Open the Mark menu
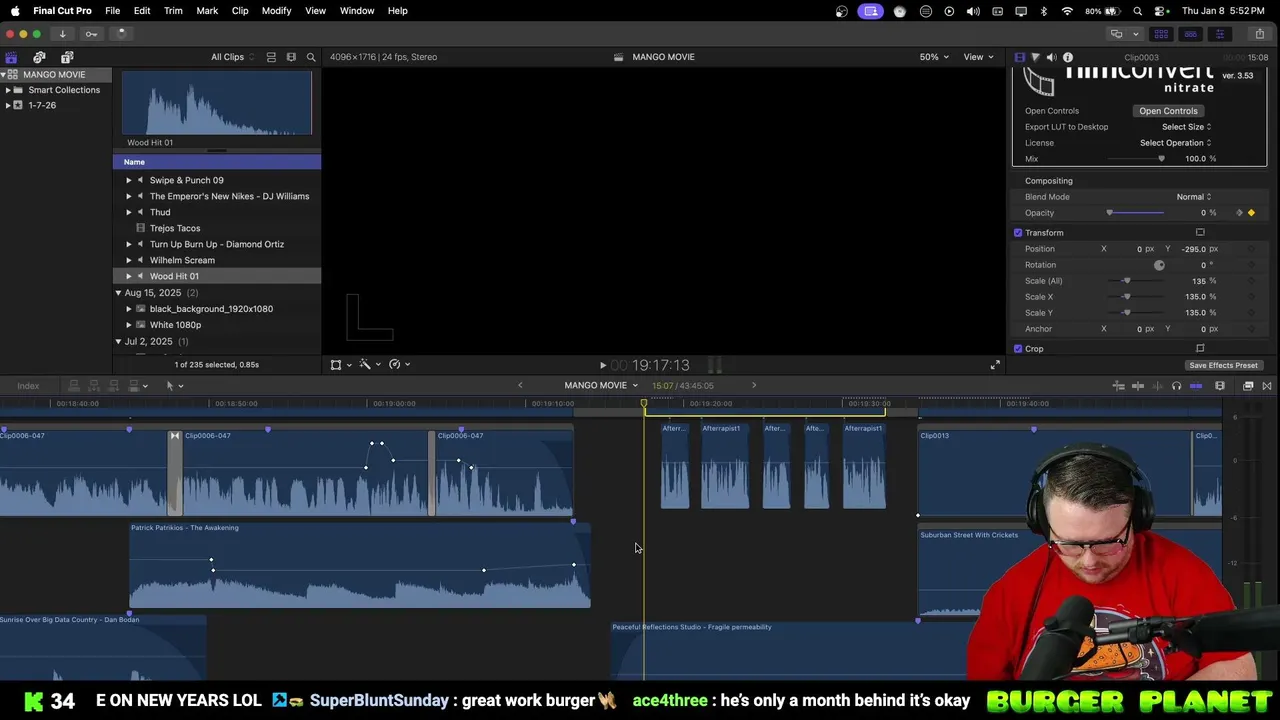 [207, 11]
